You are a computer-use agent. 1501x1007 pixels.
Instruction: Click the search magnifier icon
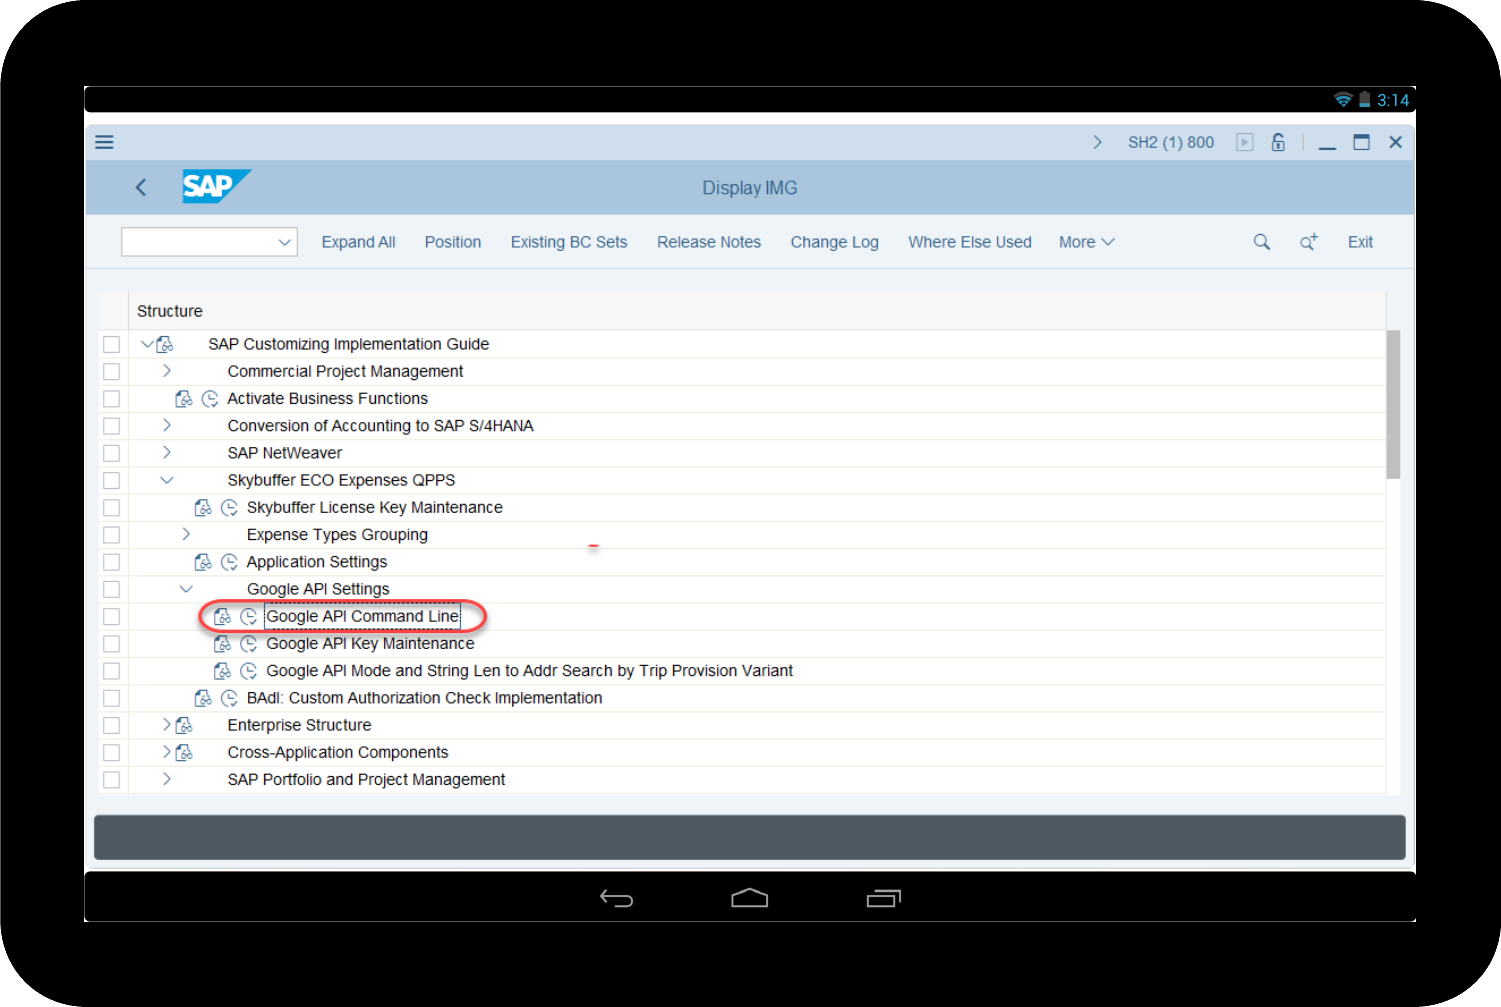click(x=1262, y=242)
